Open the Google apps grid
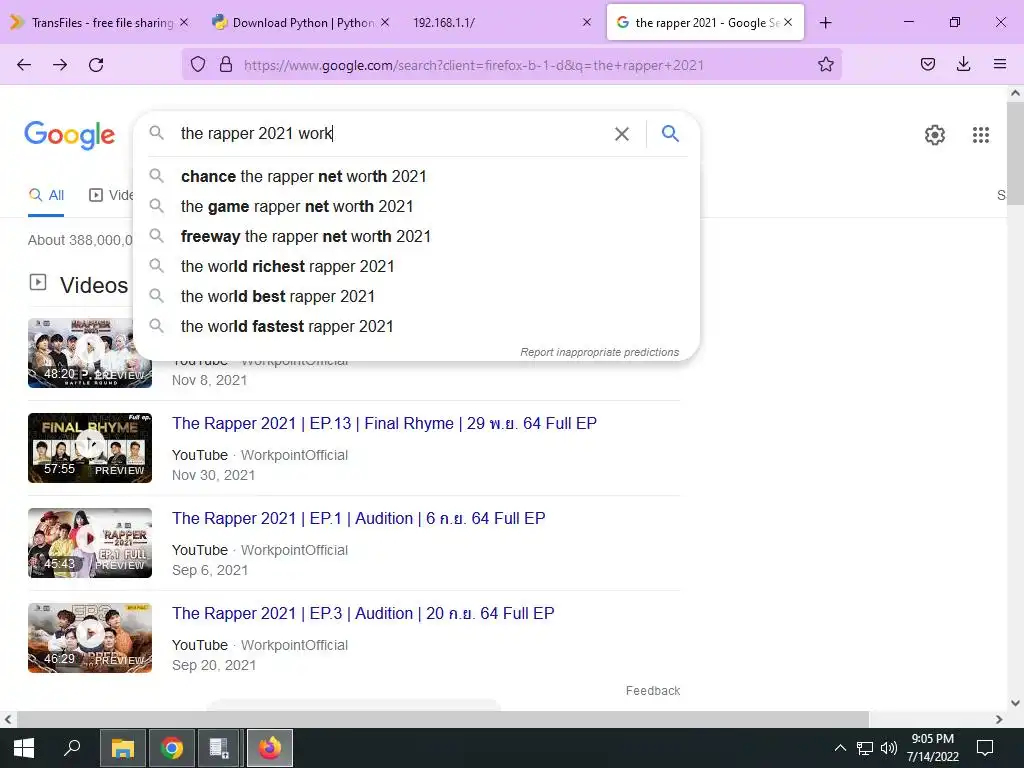 click(980, 135)
